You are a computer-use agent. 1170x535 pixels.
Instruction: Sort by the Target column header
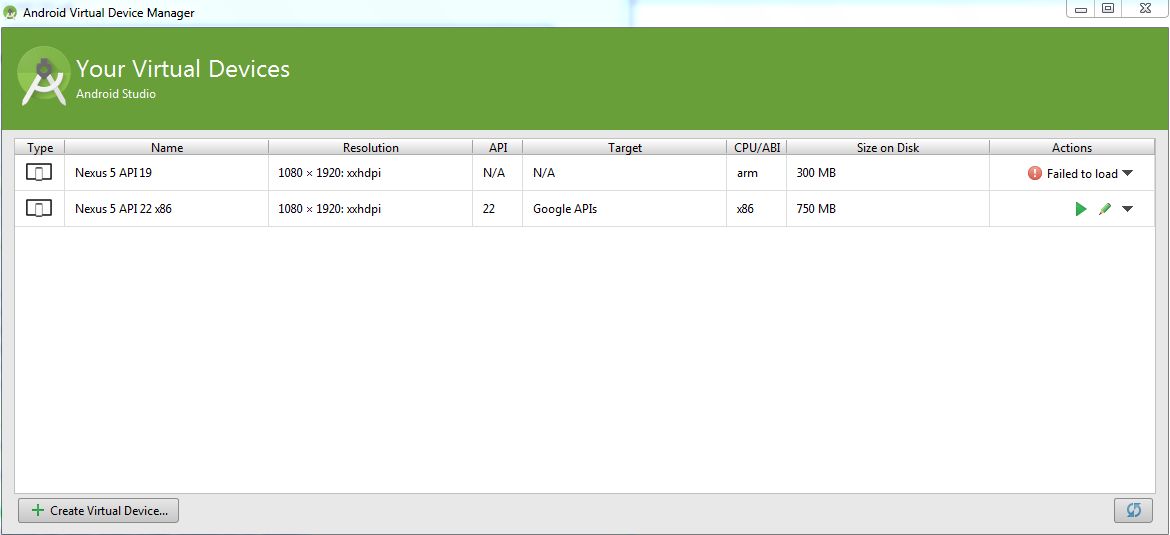pos(625,148)
